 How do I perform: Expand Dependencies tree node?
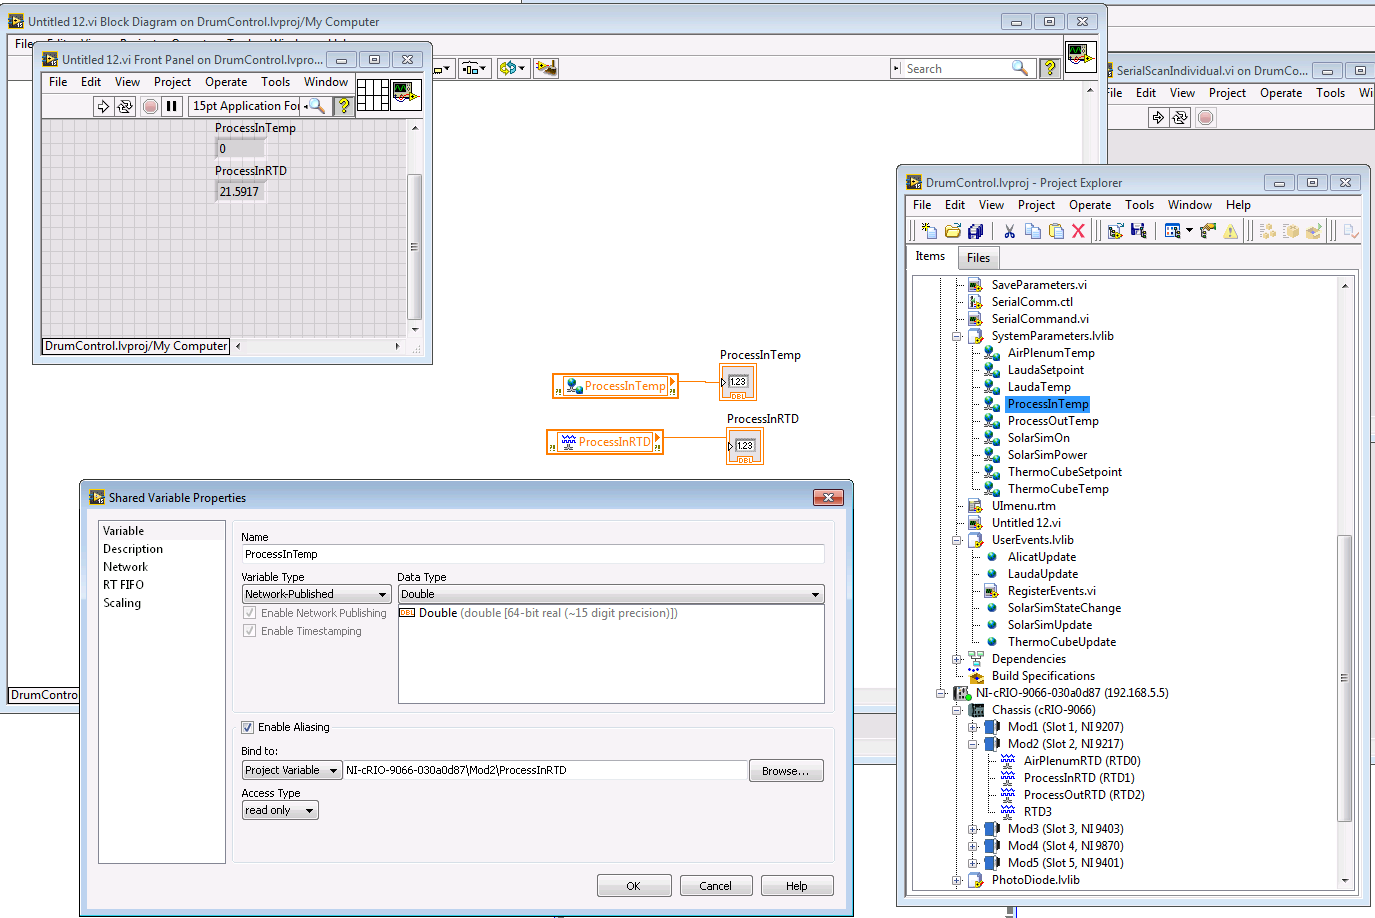point(957,659)
